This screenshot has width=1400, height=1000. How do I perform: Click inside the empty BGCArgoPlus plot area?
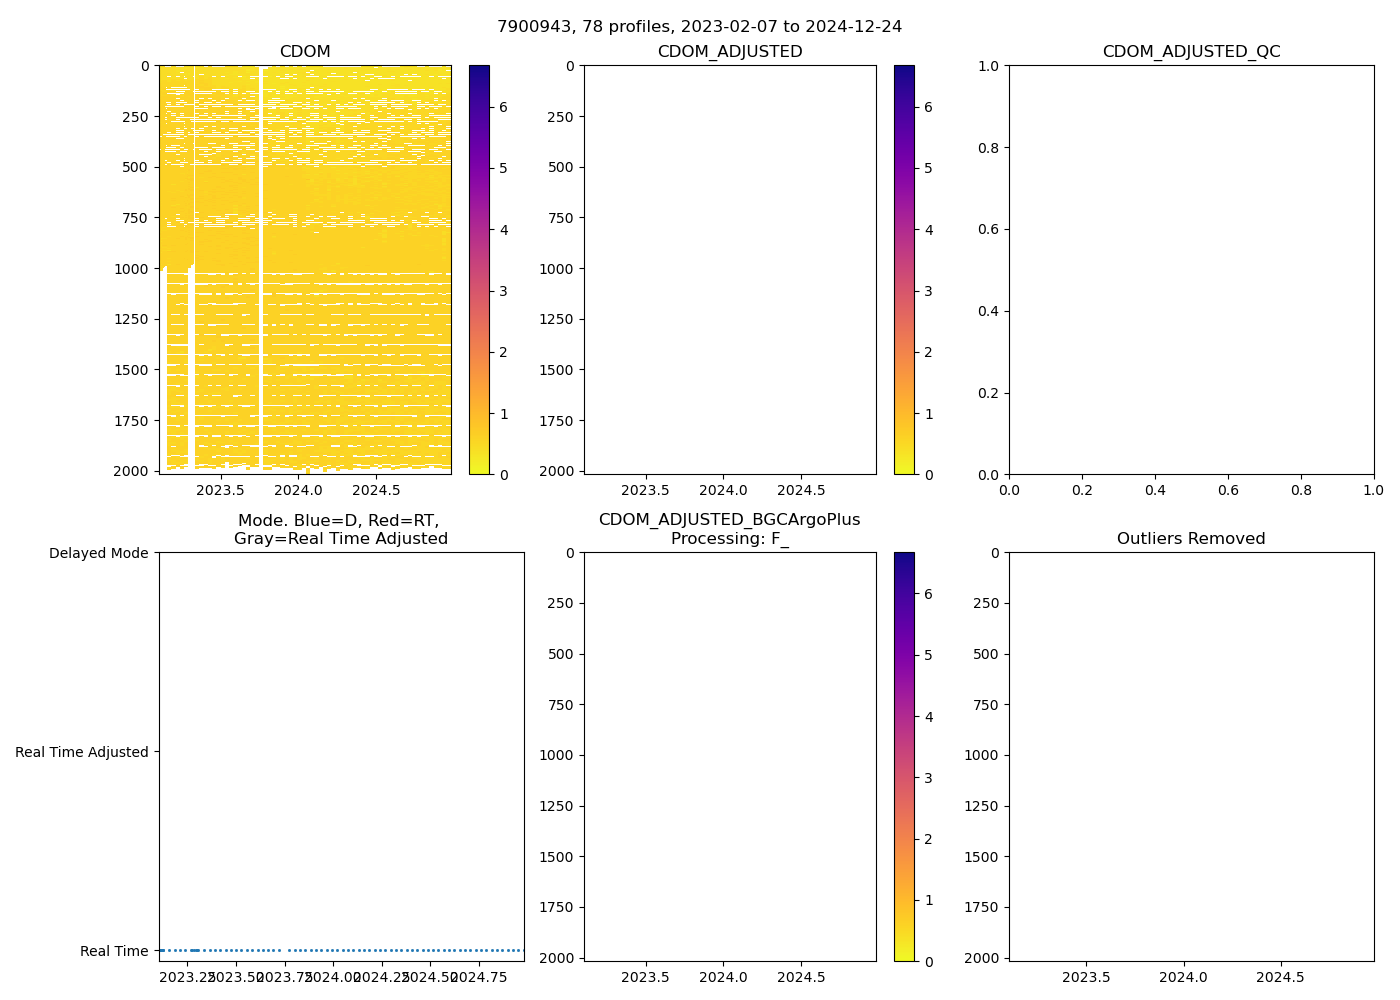pos(729,757)
